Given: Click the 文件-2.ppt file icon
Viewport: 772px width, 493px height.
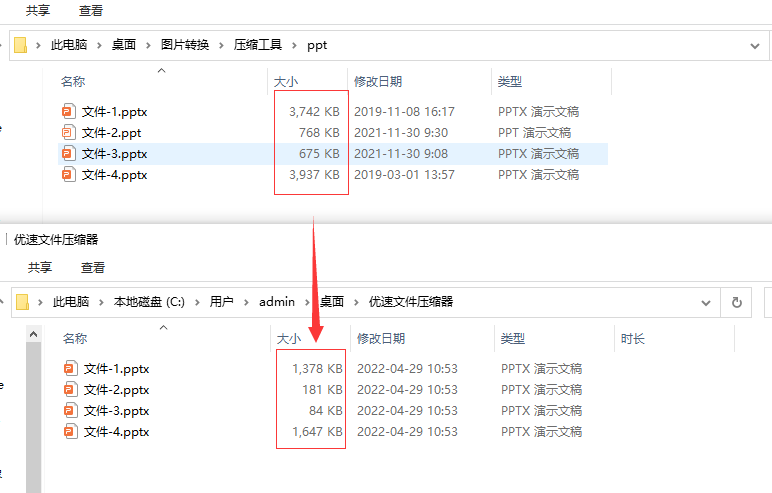Looking at the screenshot, I should pyautogui.click(x=69, y=132).
